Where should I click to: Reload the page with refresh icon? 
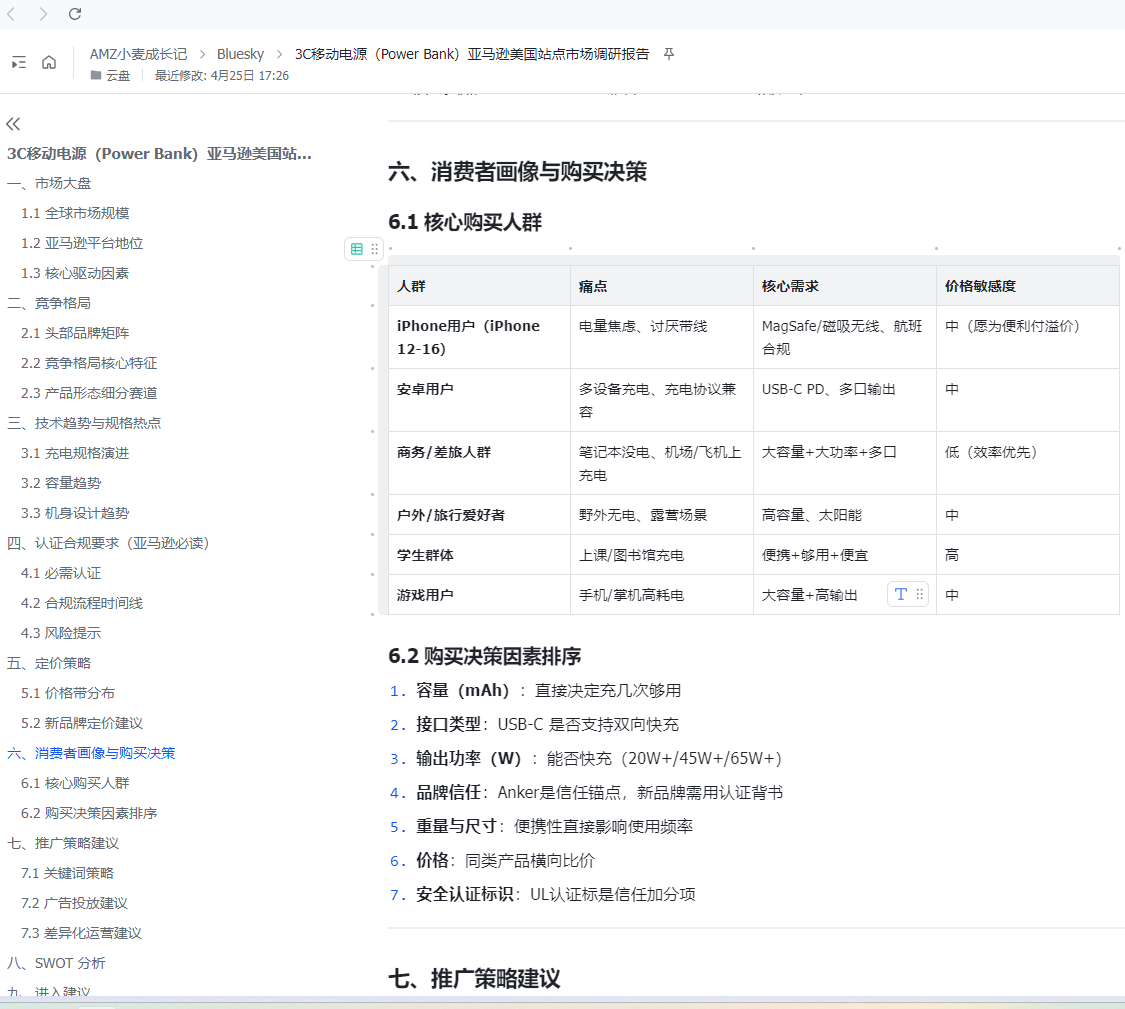tap(75, 14)
